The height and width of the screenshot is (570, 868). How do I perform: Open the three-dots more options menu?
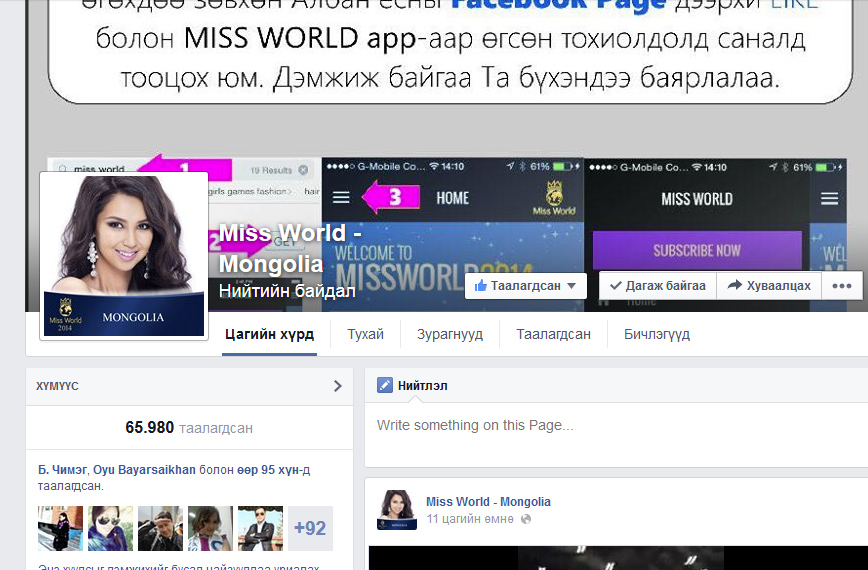pos(841,286)
